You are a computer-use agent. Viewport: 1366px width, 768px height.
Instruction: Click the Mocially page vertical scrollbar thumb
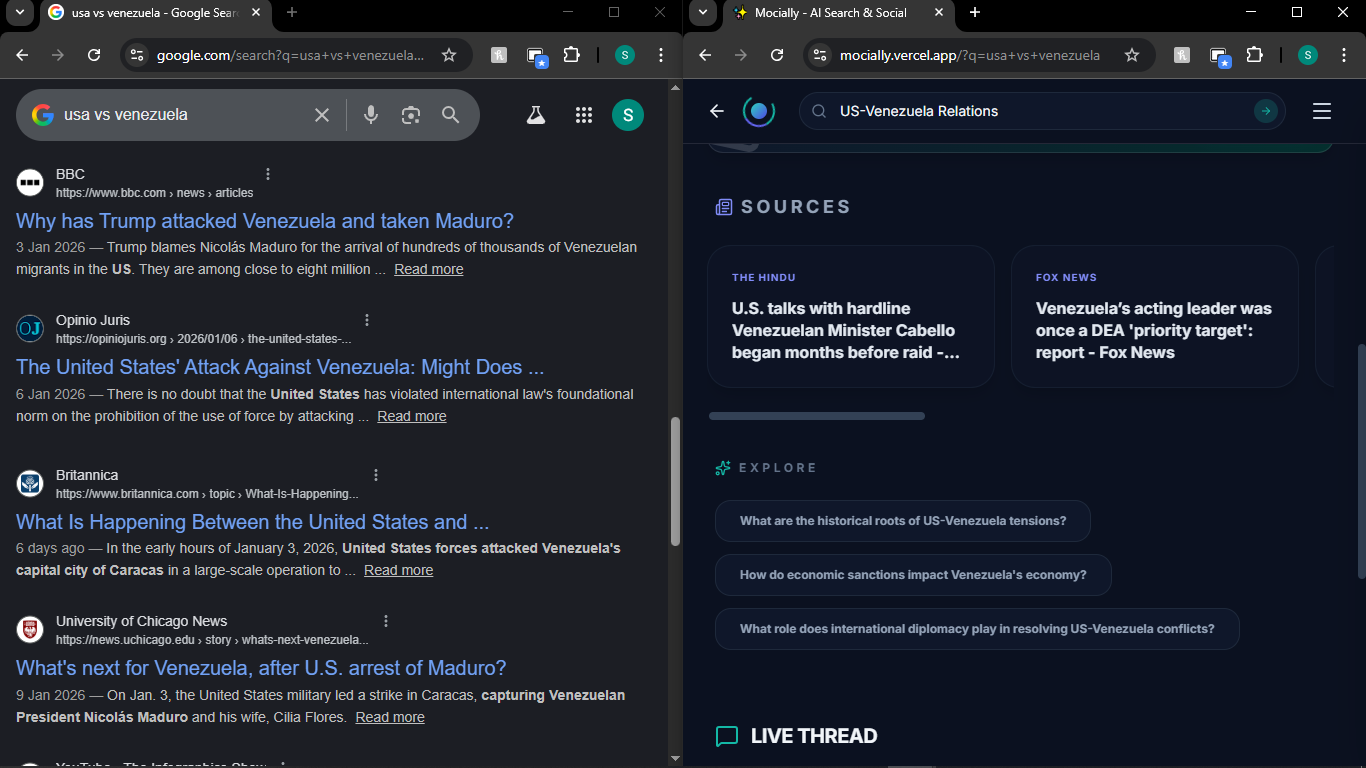point(1361,461)
